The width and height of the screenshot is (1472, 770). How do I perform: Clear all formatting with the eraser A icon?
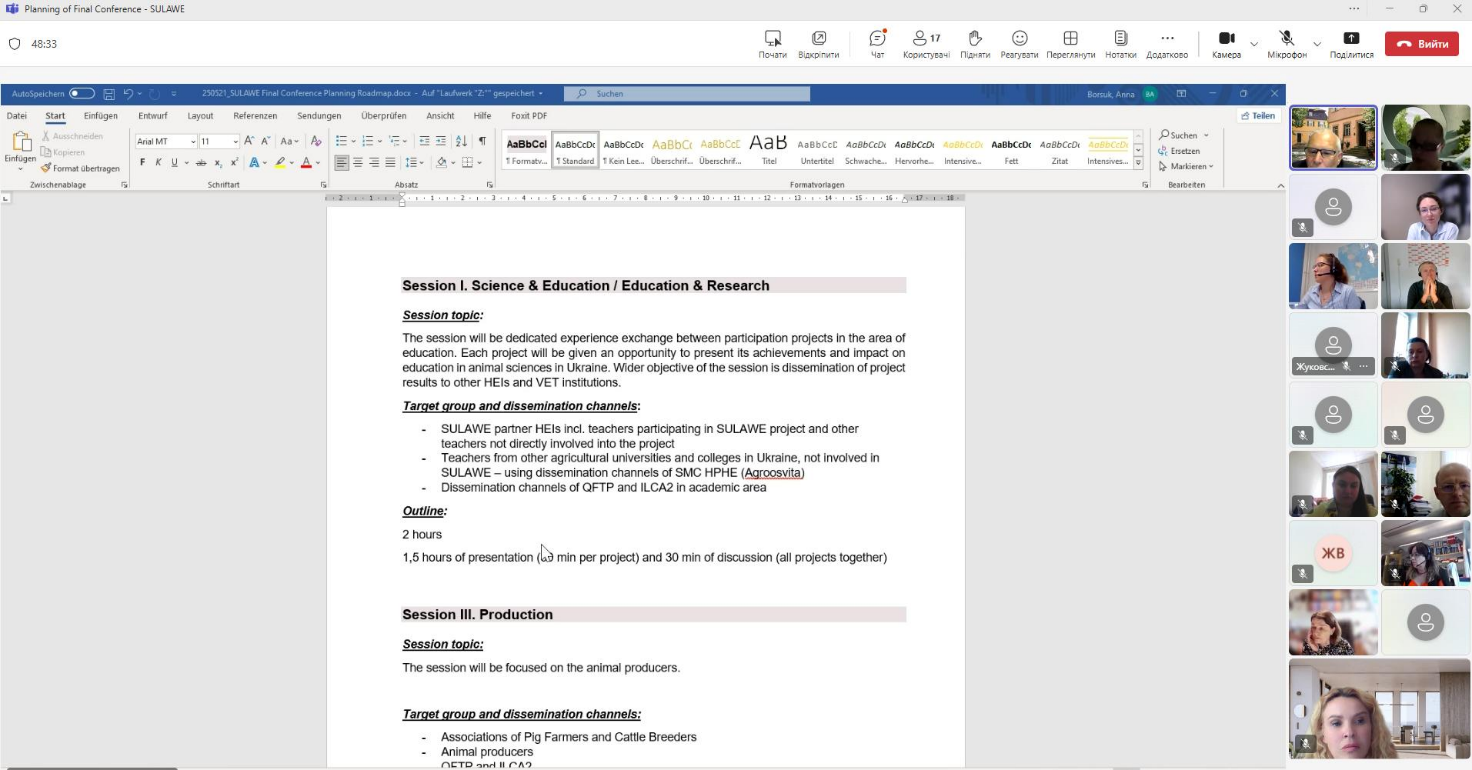click(x=316, y=141)
